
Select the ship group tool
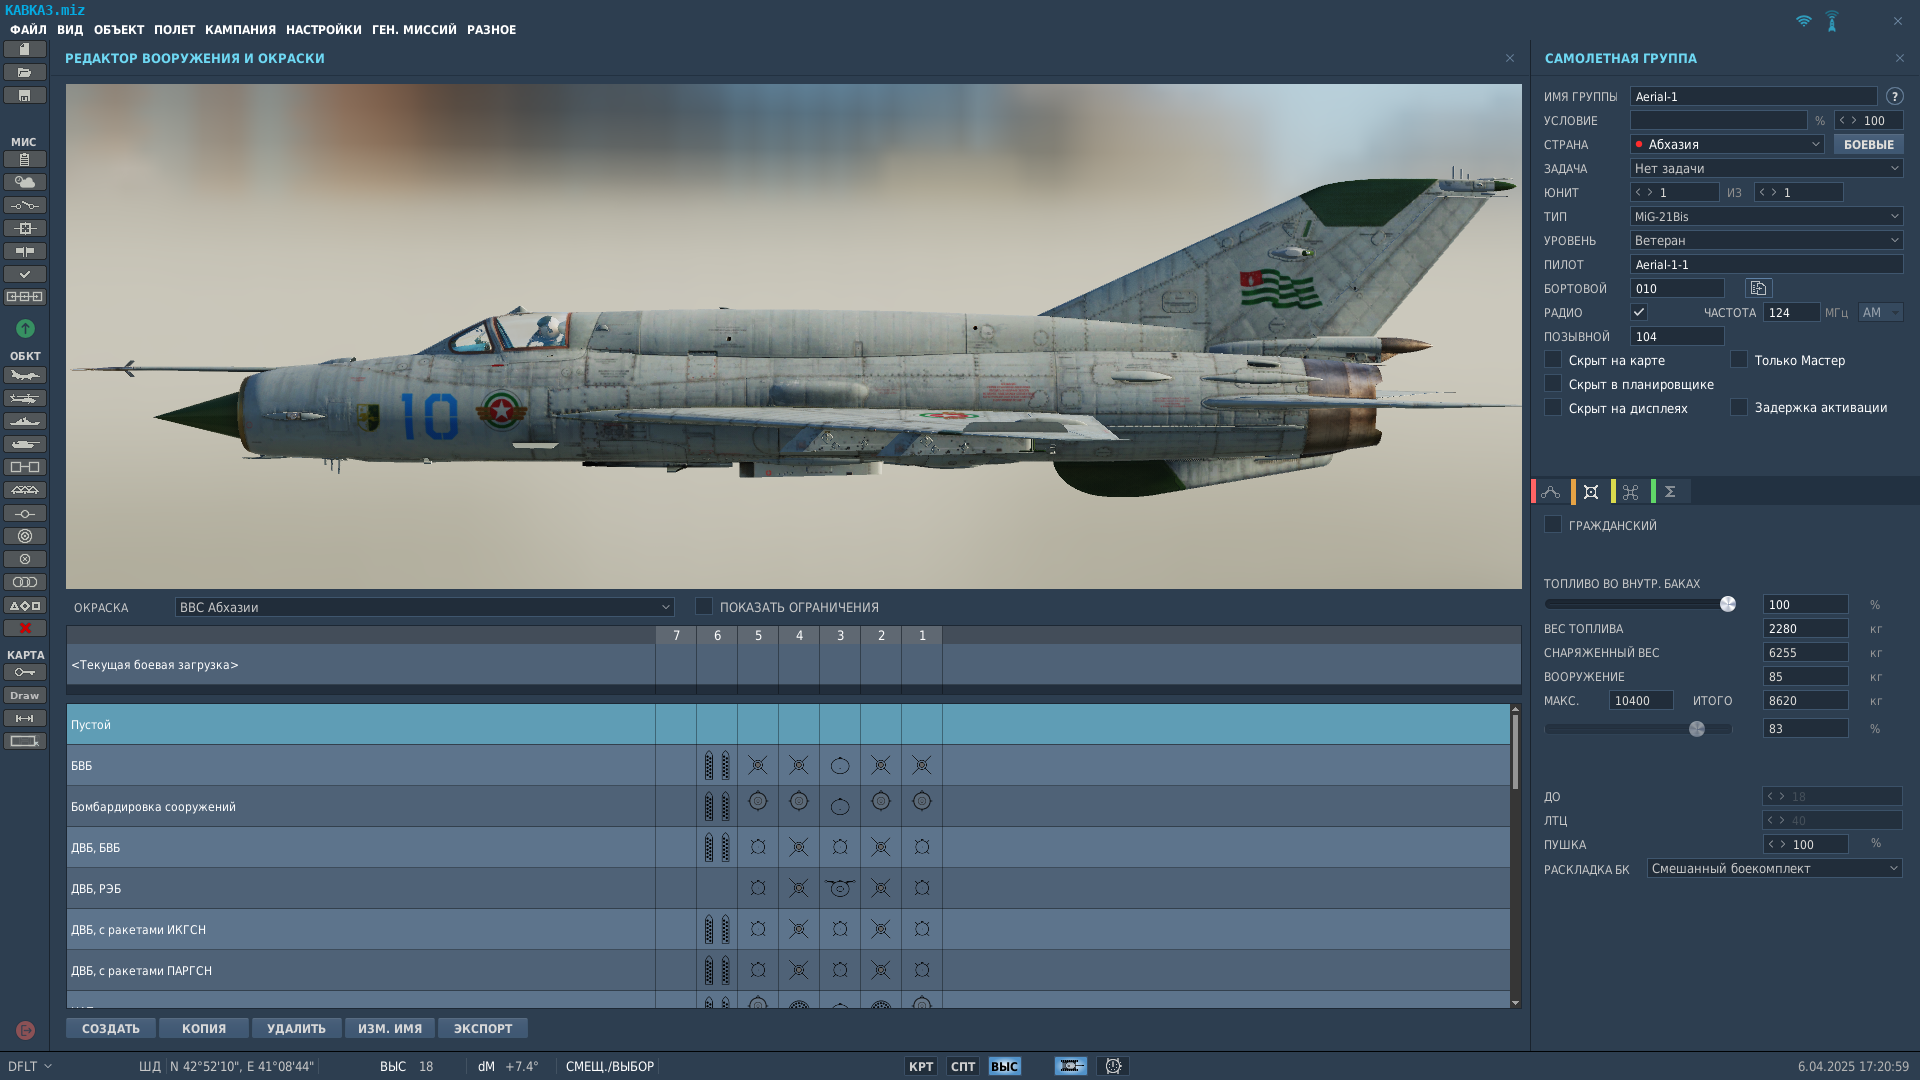click(25, 421)
